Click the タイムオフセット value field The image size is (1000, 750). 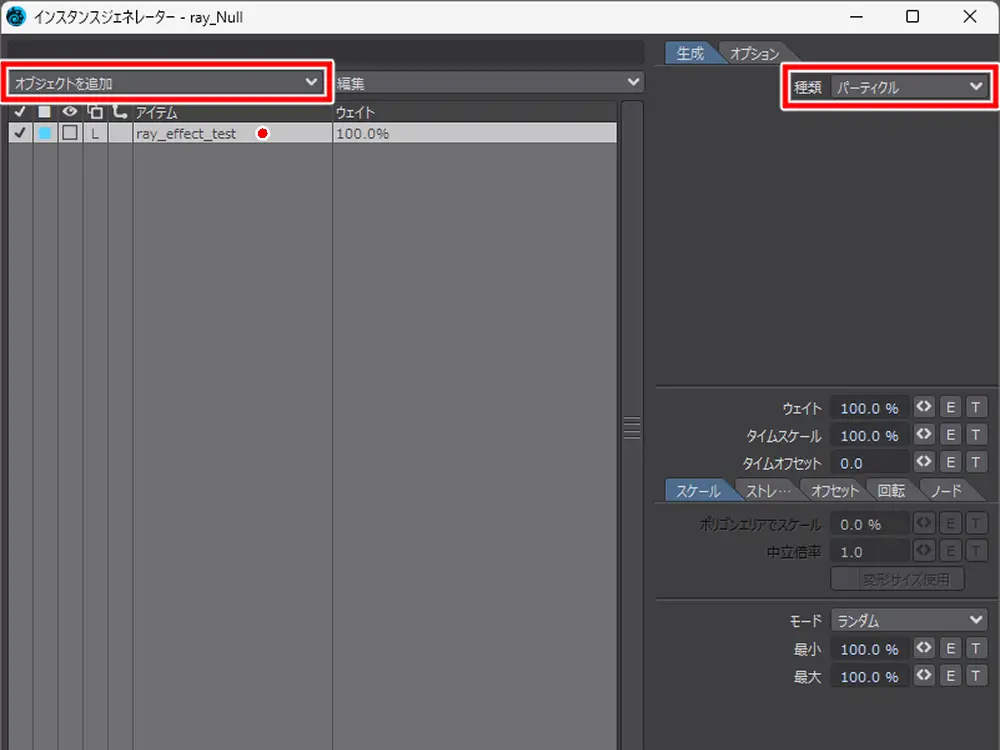coord(870,463)
